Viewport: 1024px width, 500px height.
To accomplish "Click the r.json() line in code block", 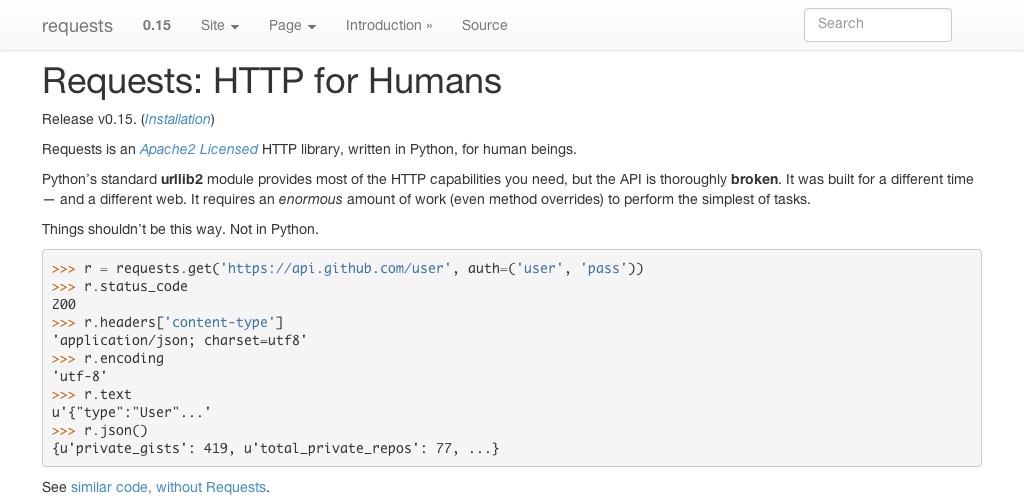I will pos(117,430).
